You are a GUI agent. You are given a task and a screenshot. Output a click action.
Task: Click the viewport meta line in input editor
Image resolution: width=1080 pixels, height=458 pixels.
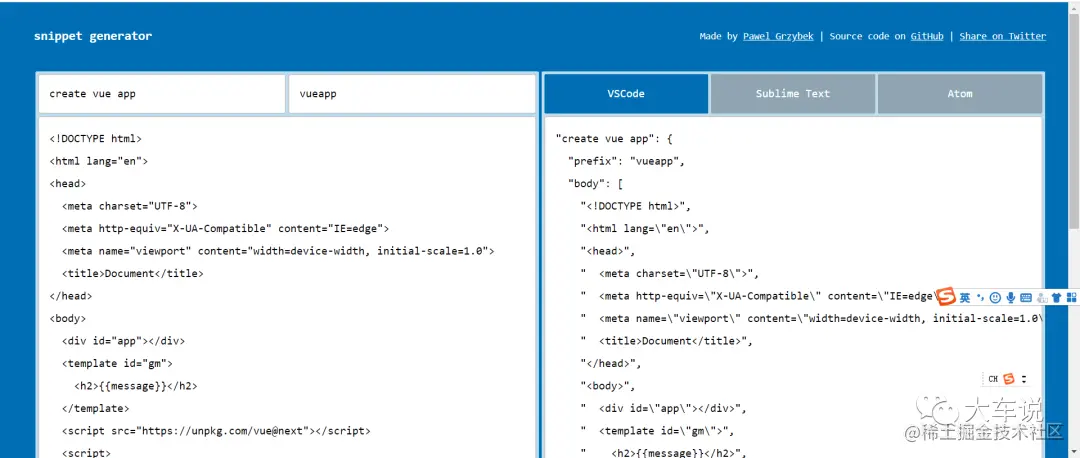(x=278, y=251)
